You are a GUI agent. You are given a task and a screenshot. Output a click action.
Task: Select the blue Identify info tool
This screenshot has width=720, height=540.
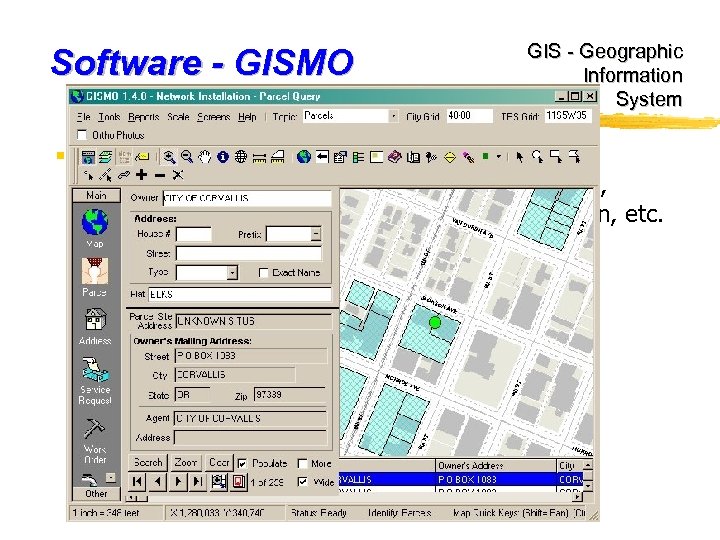[x=223, y=157]
